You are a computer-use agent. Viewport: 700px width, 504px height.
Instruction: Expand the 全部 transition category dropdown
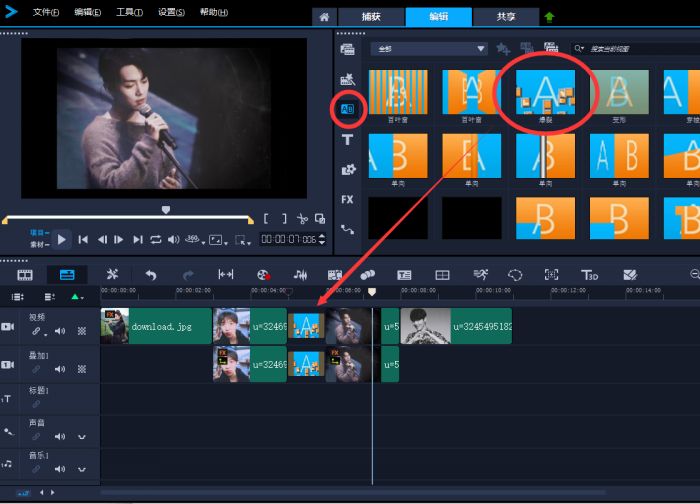481,48
